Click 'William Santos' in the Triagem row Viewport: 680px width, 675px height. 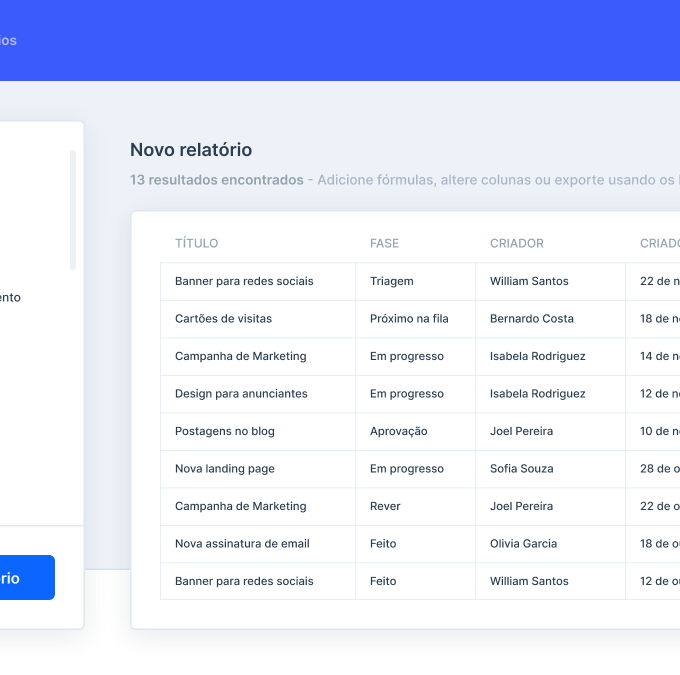(x=550, y=282)
